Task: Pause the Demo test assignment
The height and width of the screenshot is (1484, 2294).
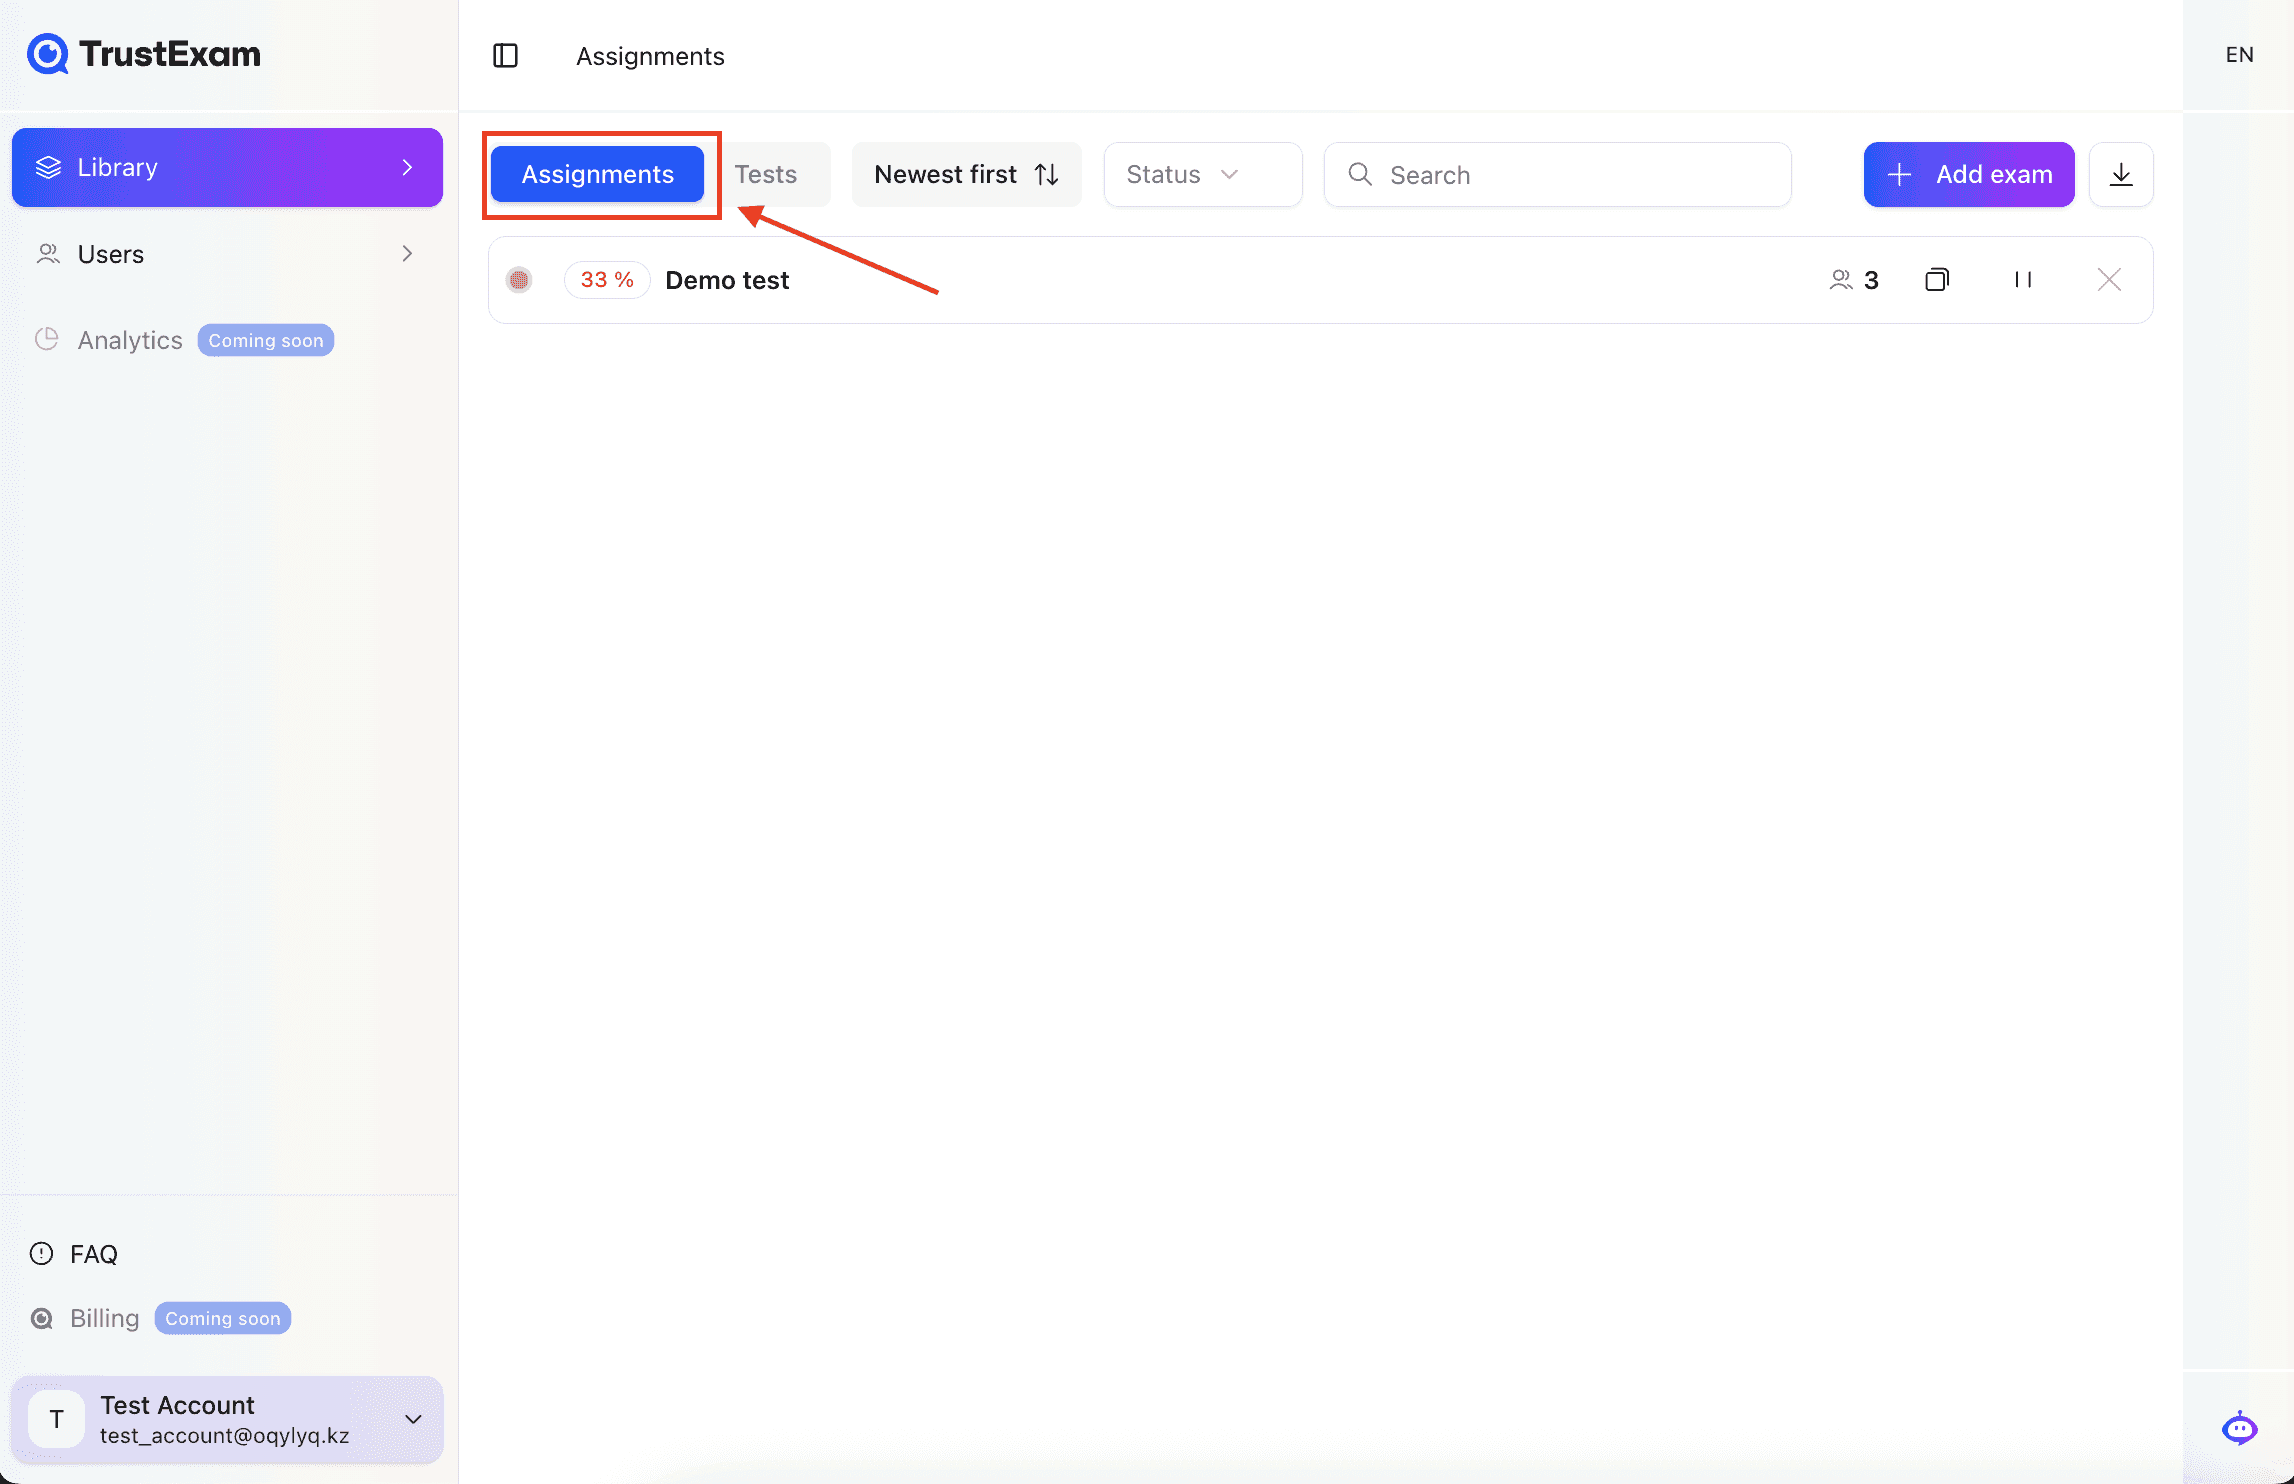Action: [x=2023, y=280]
